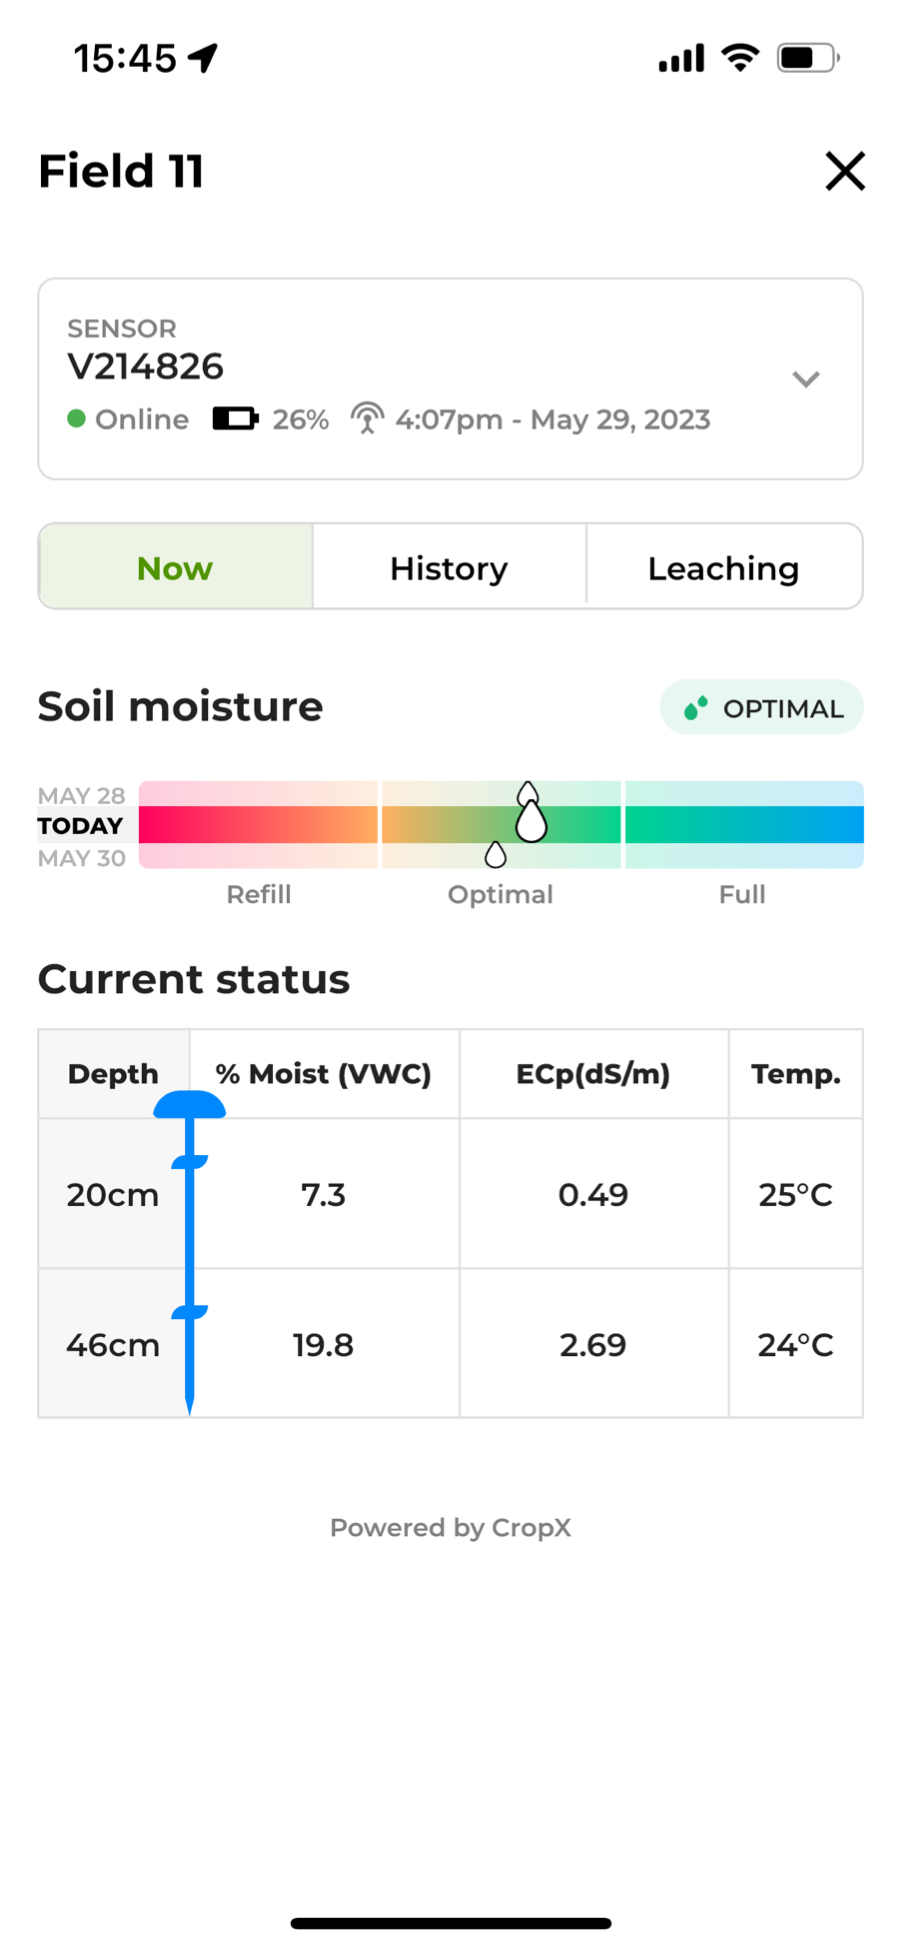Tap the large water drop marker for today
The height and width of the screenshot is (1949, 900).
click(531, 822)
